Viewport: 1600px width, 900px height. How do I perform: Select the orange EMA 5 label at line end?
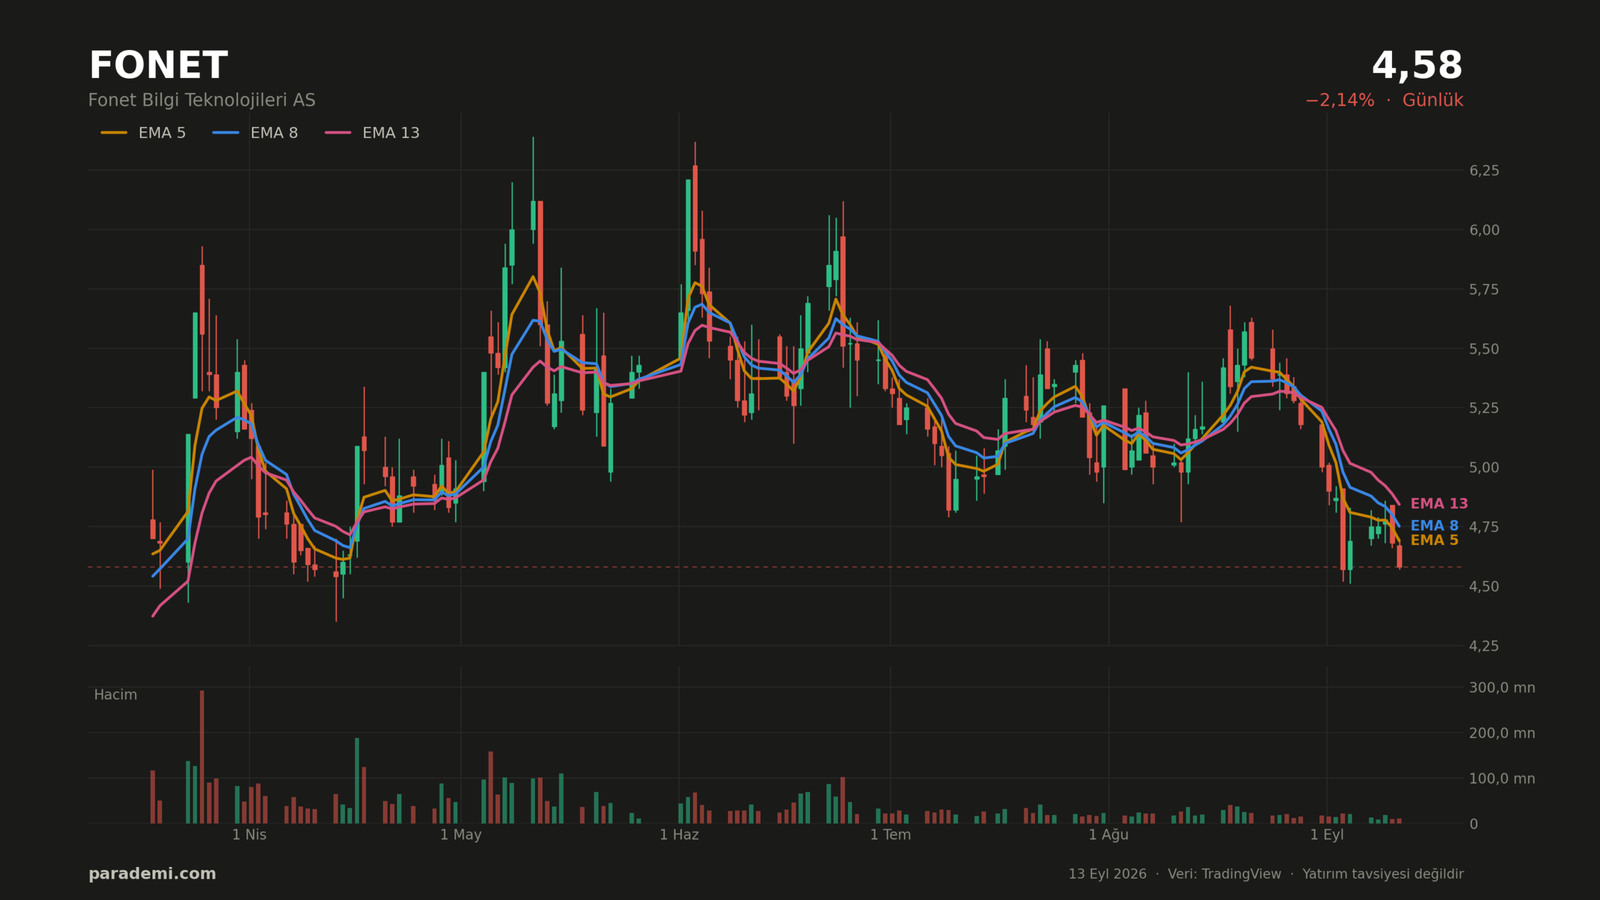pos(1434,541)
